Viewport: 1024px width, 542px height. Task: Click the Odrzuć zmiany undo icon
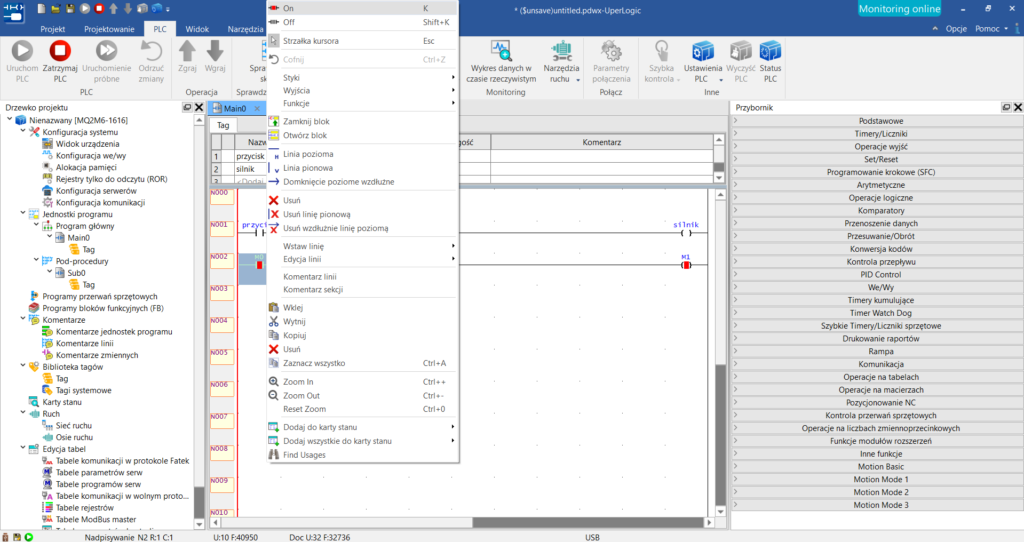151,51
